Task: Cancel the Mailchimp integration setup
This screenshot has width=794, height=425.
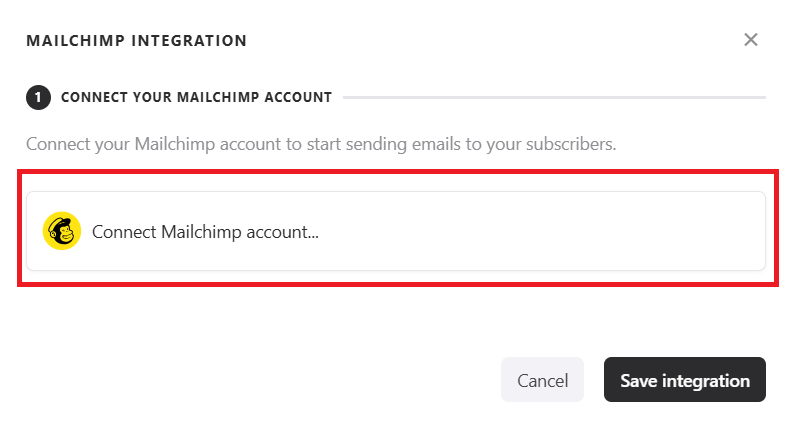Action: [542, 380]
